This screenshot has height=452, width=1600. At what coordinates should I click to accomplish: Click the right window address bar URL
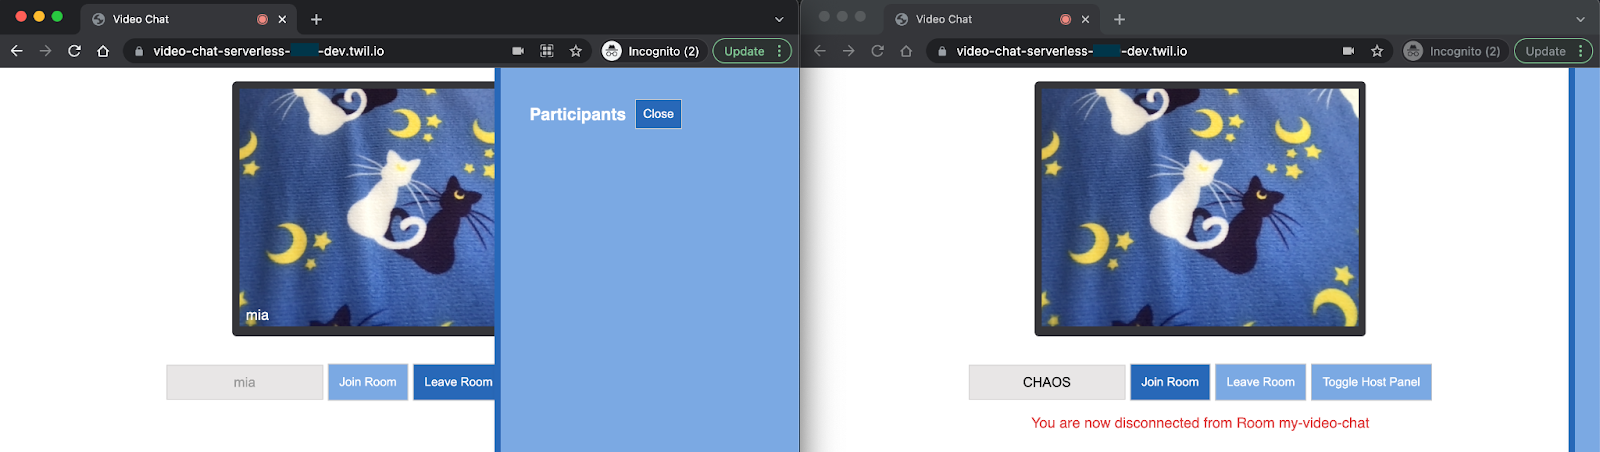point(1071,51)
